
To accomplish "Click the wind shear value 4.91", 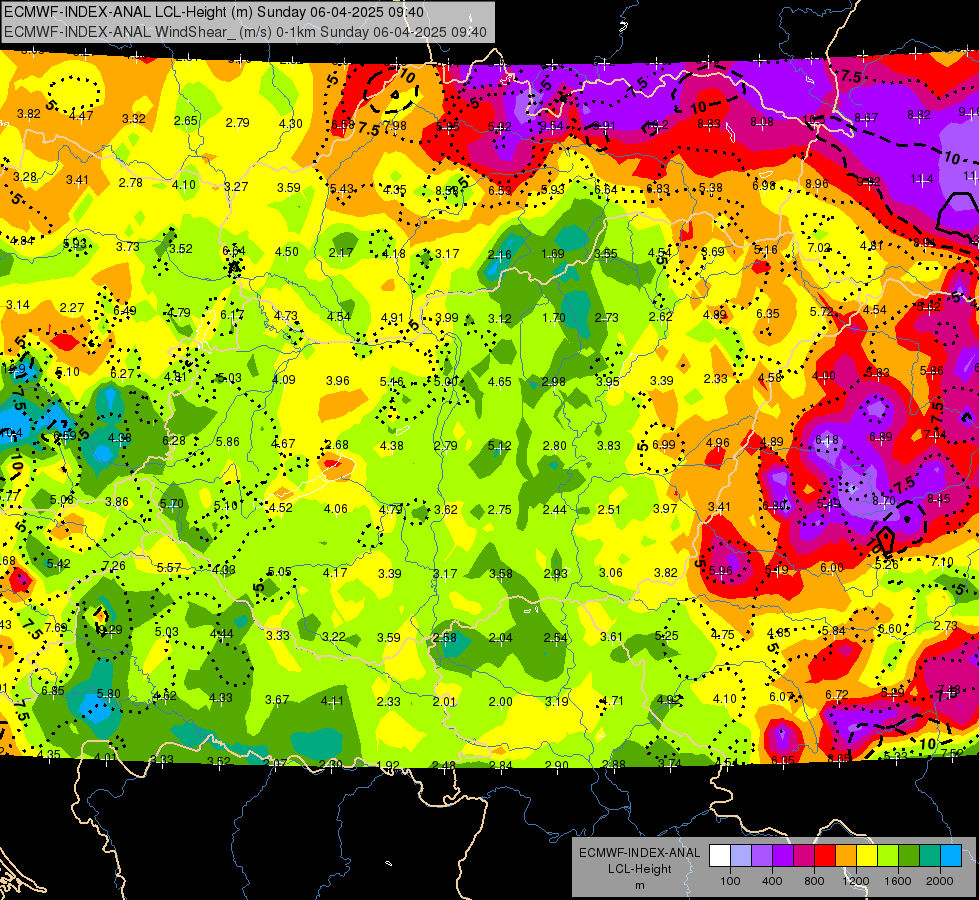I will pos(392,317).
